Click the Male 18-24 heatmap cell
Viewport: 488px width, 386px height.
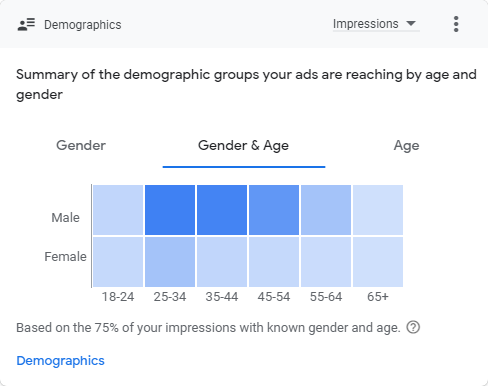[x=118, y=210]
